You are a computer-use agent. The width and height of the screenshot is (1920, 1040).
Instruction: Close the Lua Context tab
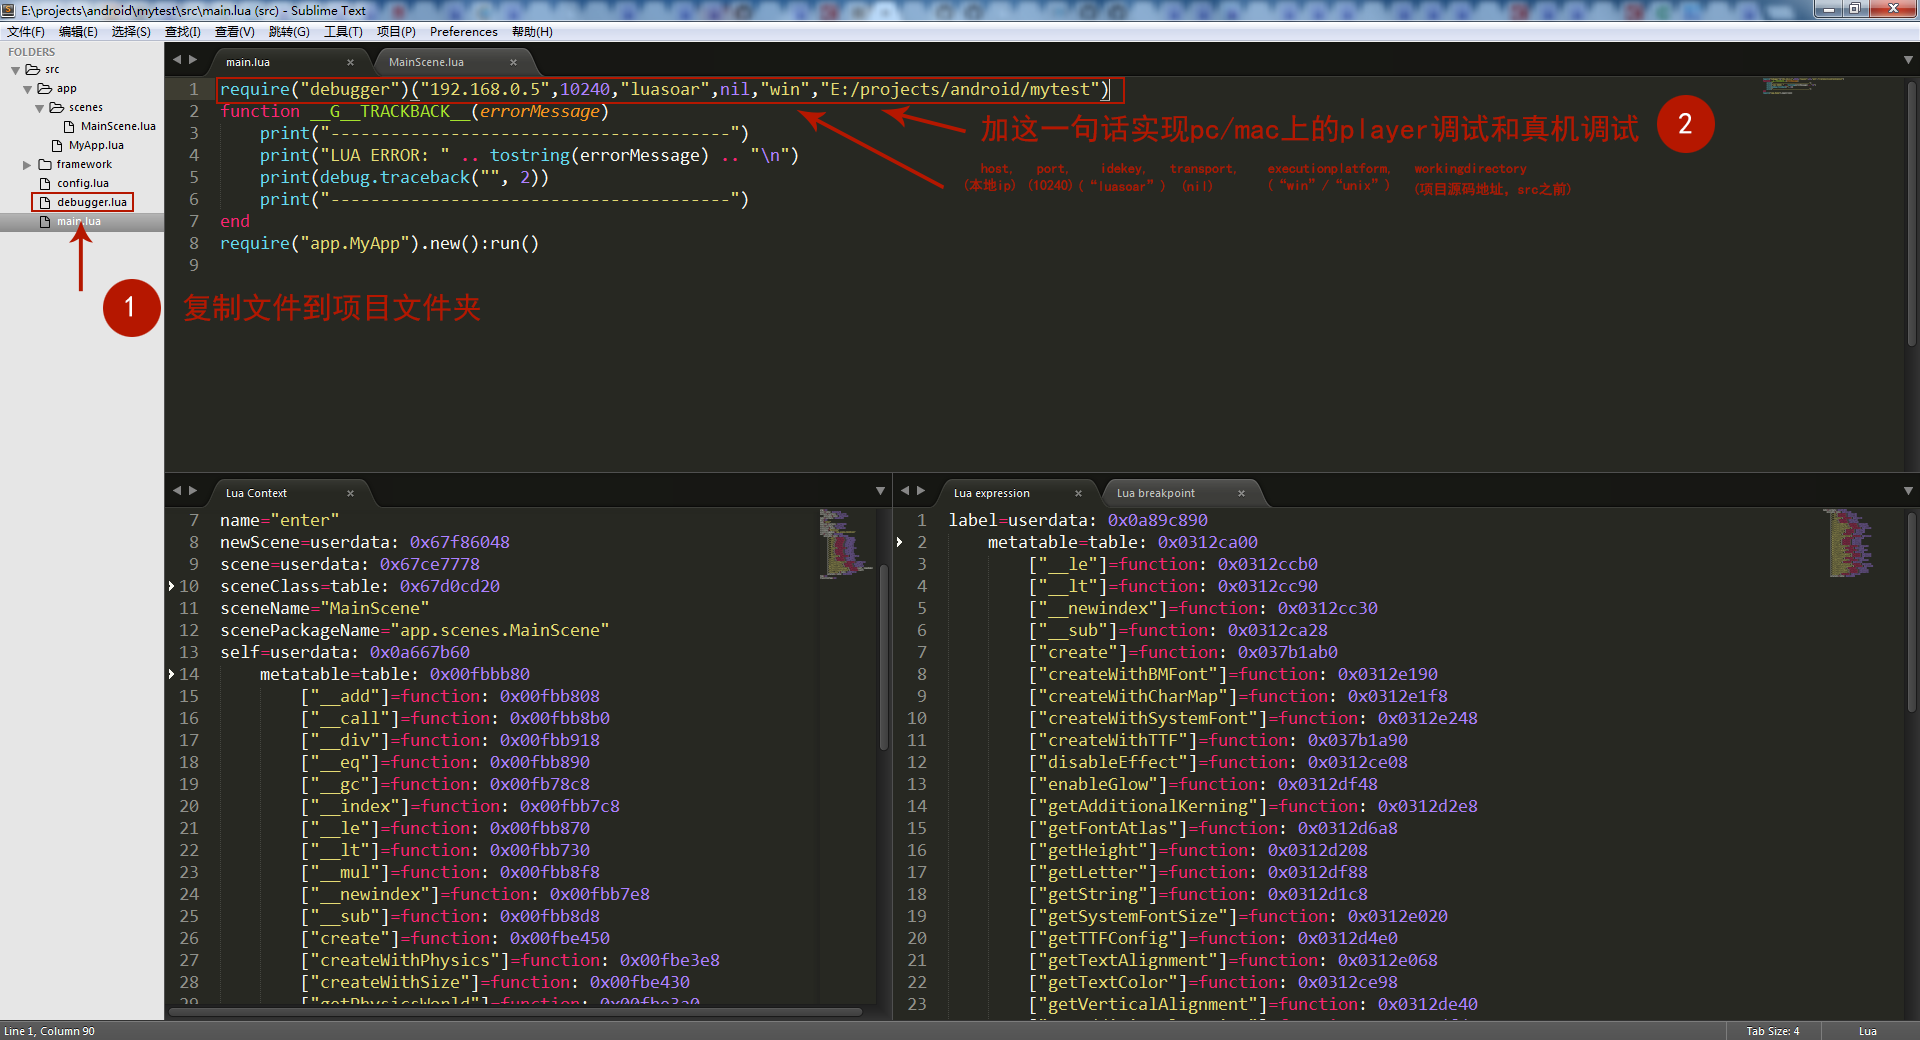(x=350, y=493)
